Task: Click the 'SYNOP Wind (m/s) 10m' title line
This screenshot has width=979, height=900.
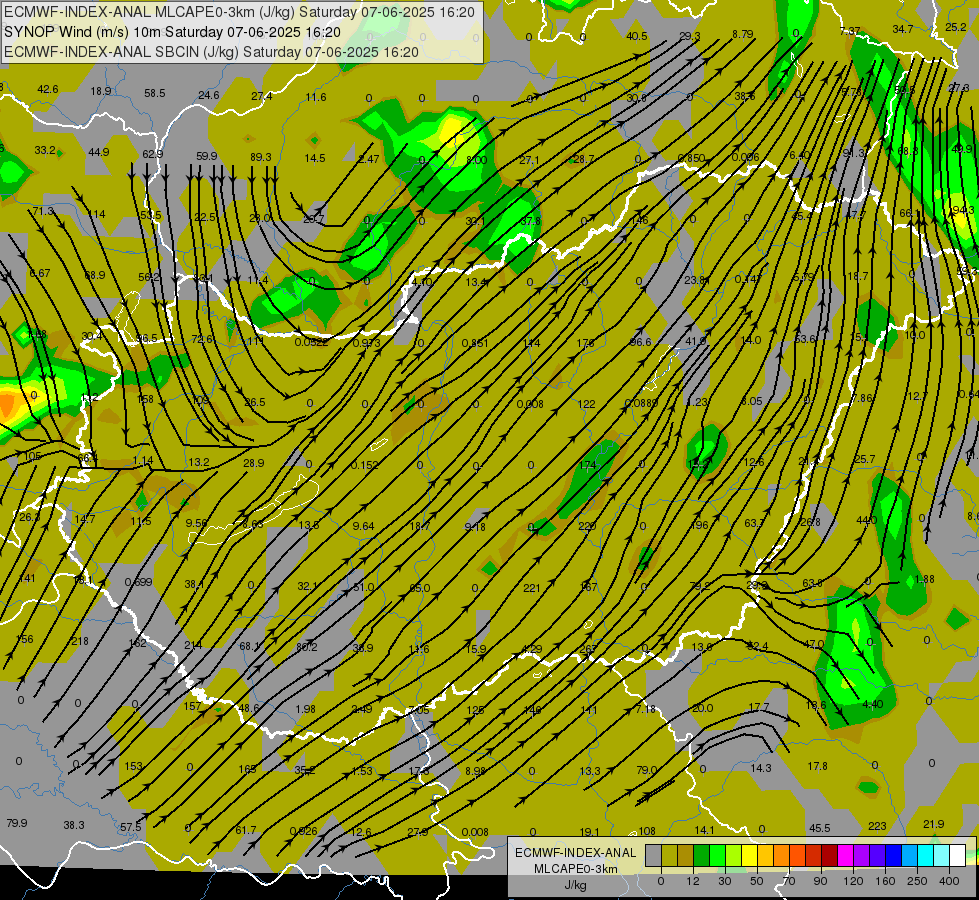Action: [x=172, y=32]
